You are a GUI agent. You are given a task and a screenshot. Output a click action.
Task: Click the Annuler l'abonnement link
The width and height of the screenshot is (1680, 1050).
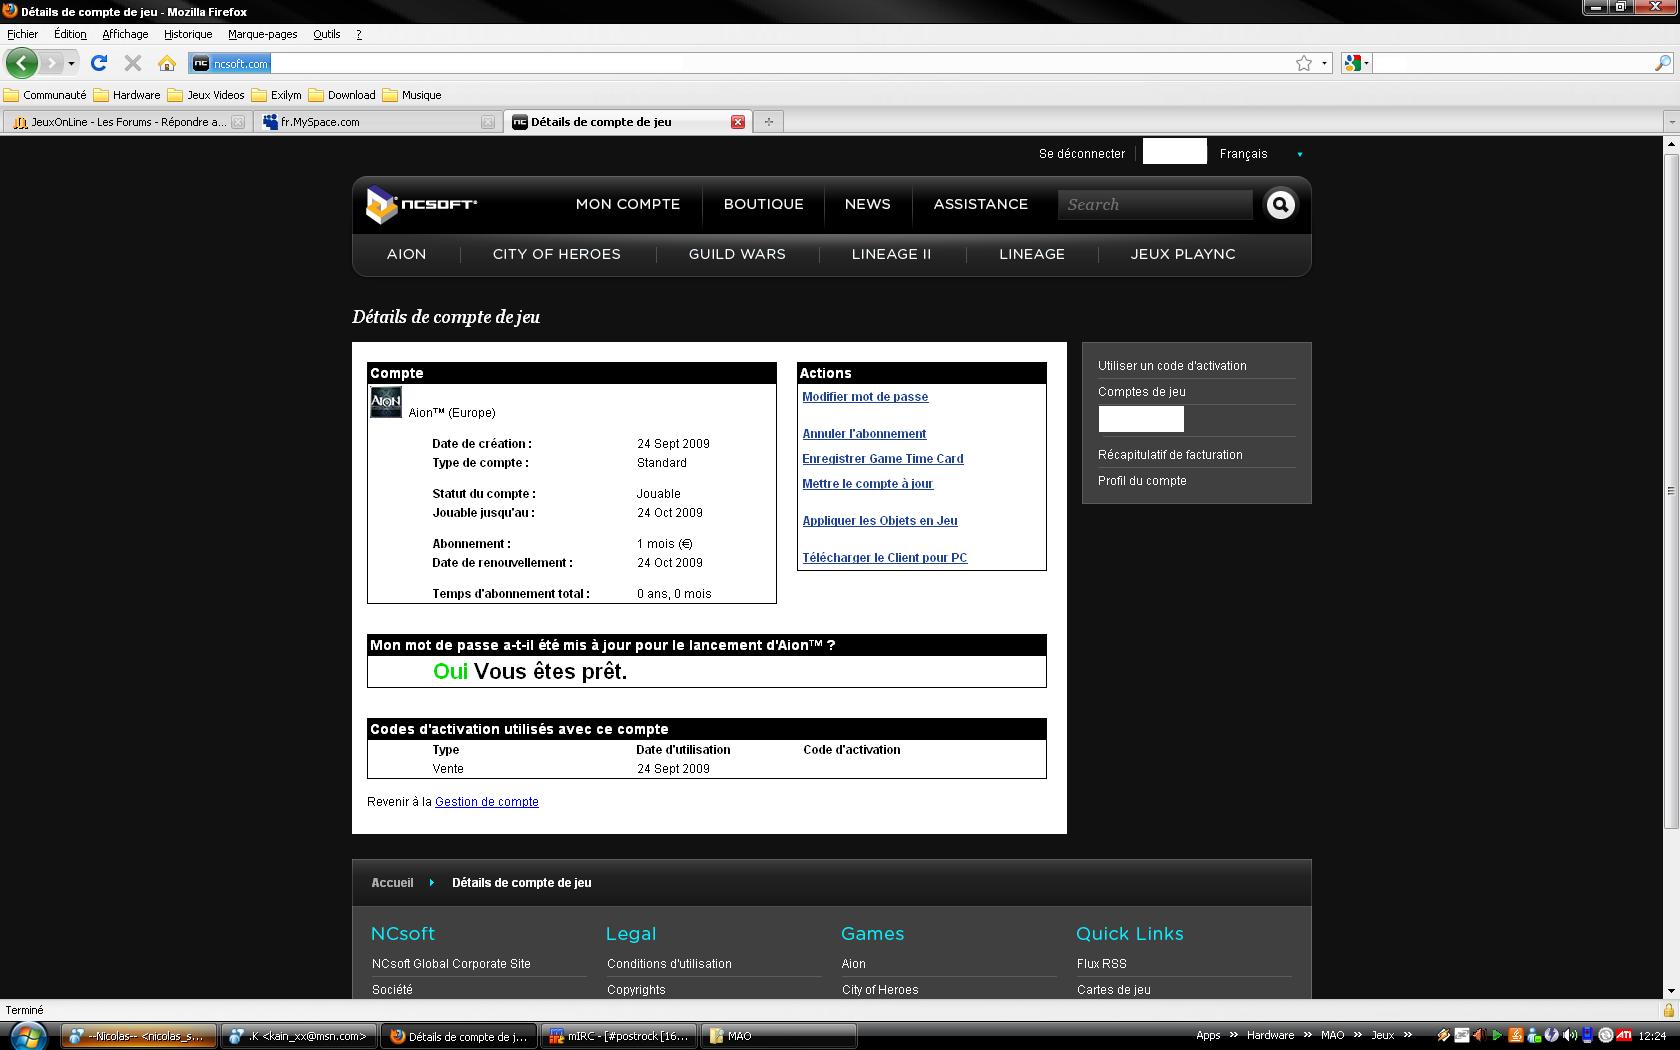[863, 434]
